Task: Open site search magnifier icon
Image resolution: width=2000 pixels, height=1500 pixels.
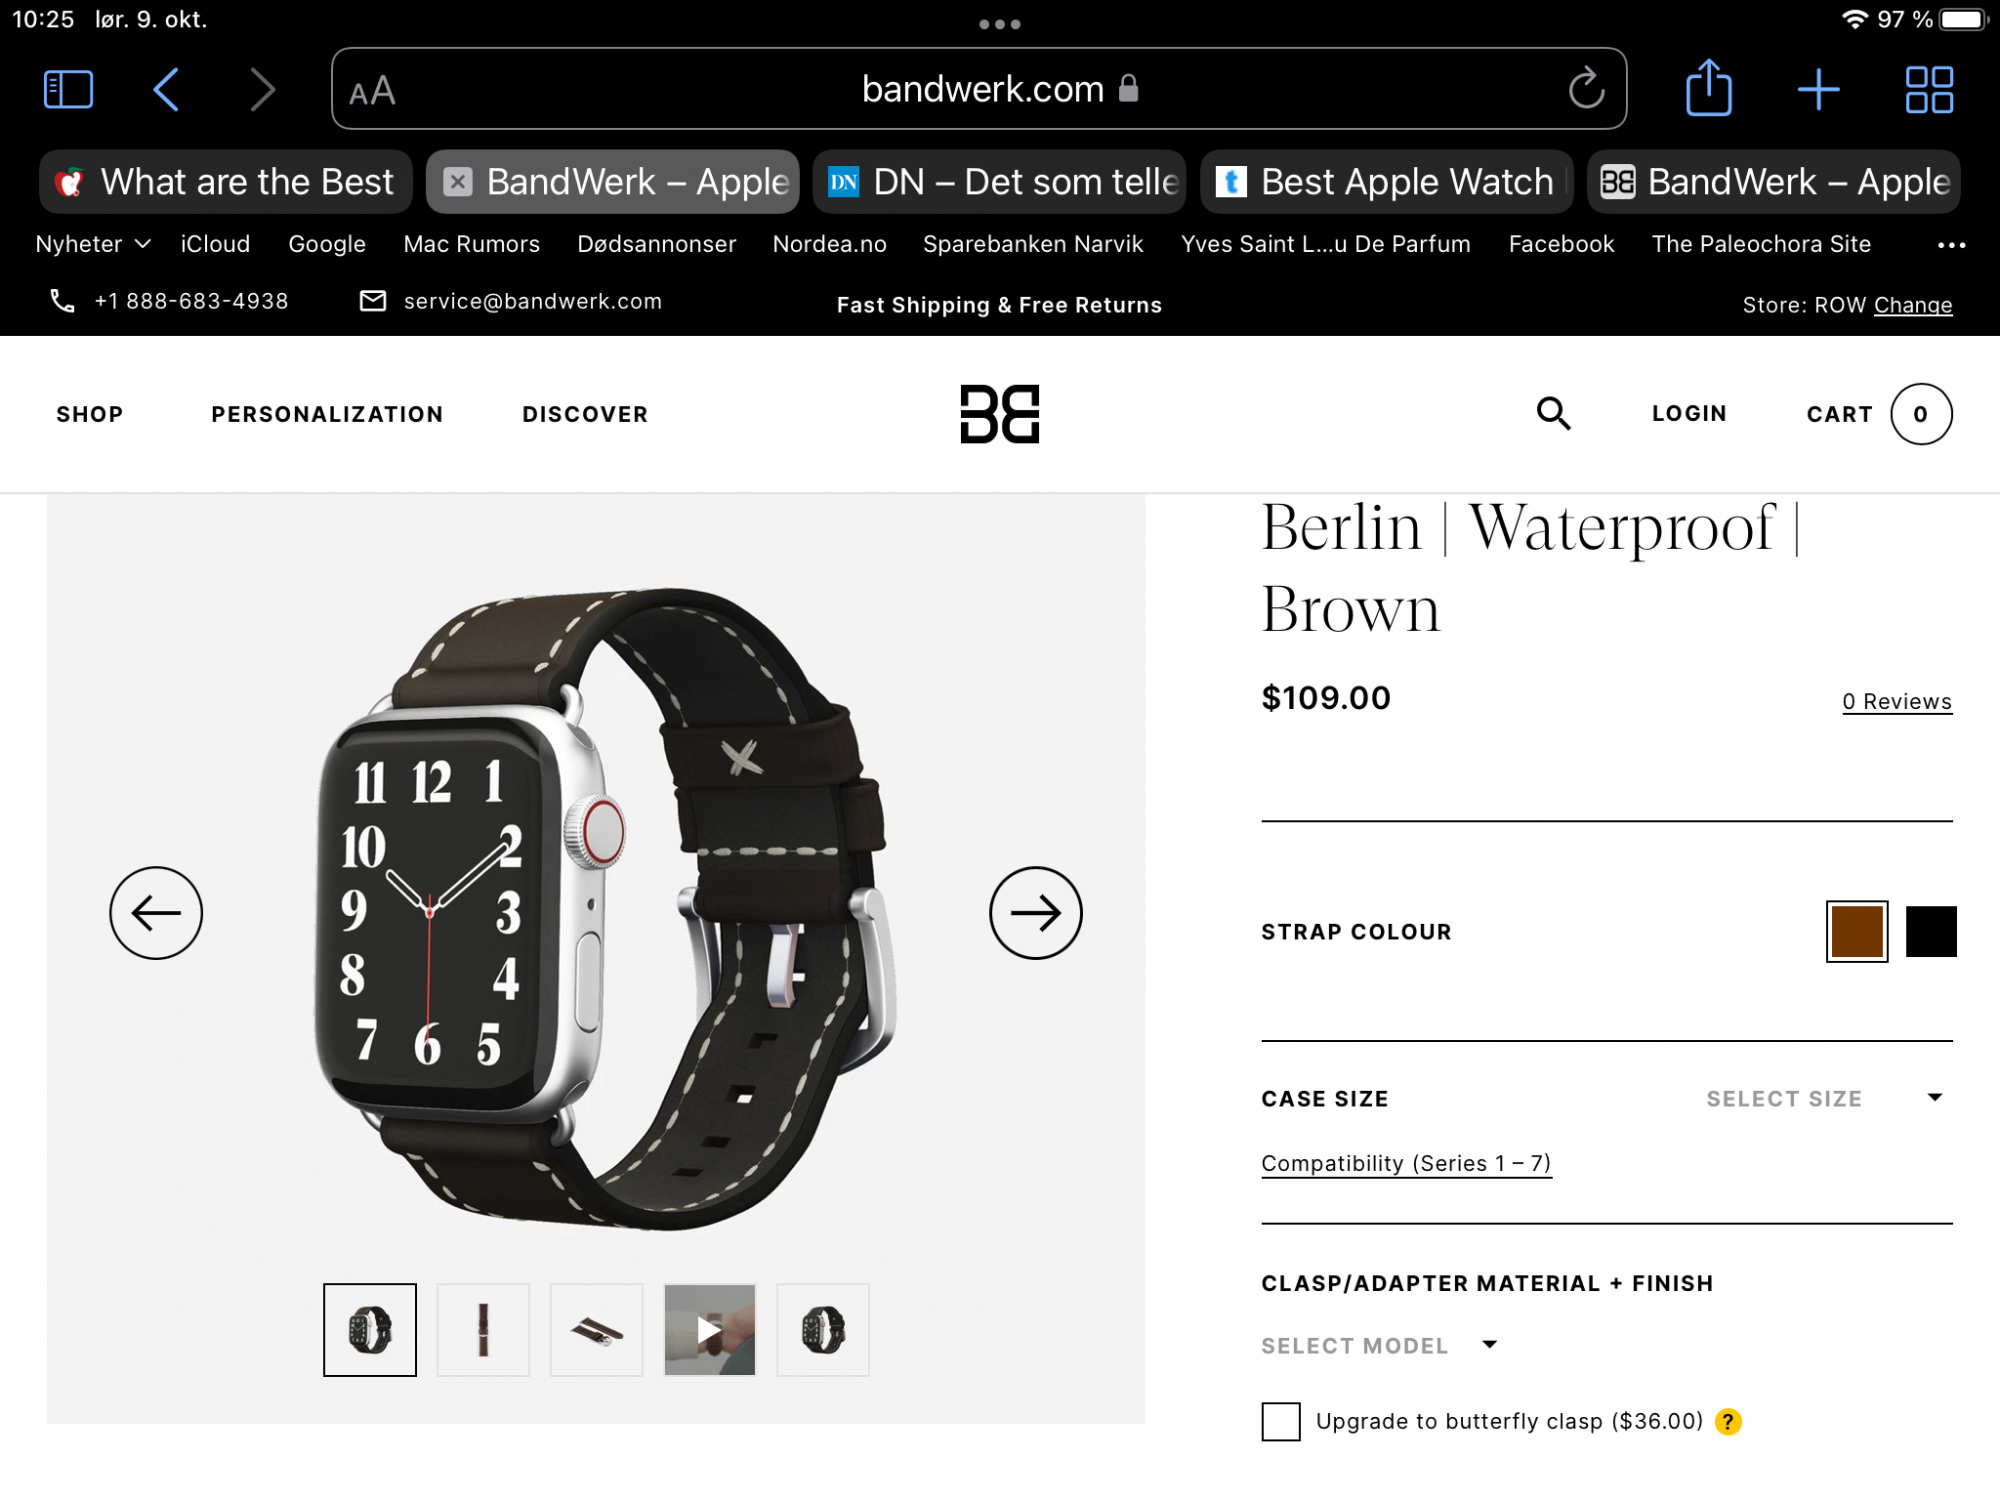Action: (1553, 413)
